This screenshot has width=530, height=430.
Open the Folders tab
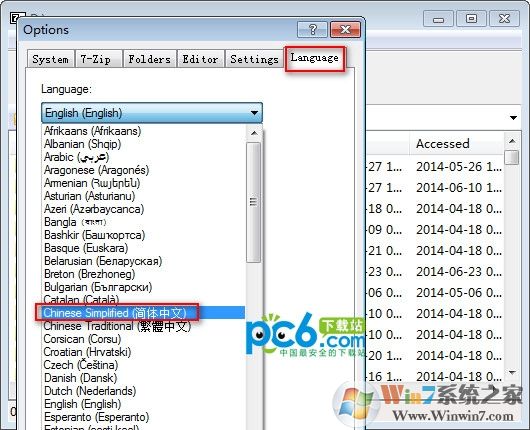[150, 59]
